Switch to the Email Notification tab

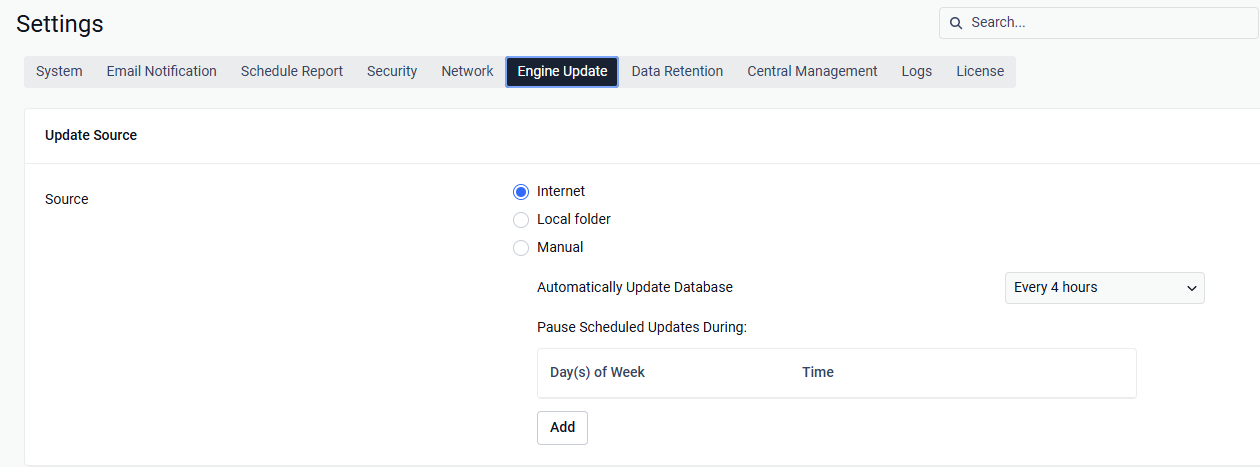[x=162, y=72]
